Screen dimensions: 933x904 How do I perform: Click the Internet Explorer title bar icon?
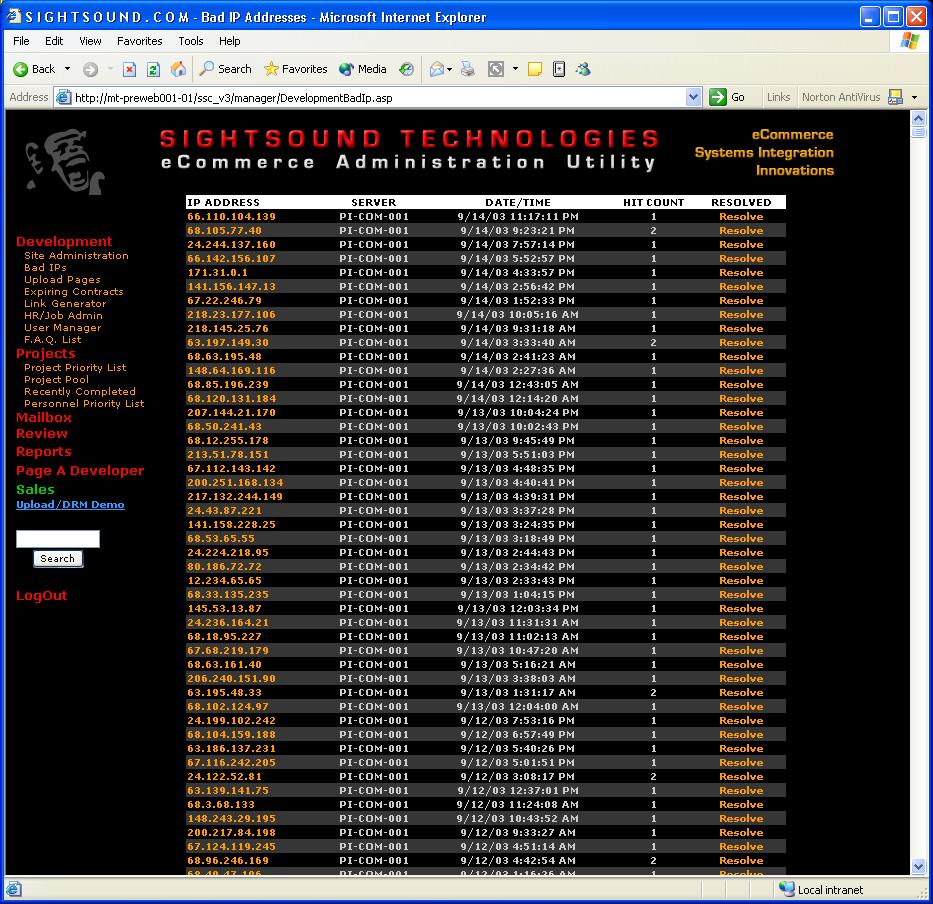[x=14, y=16]
